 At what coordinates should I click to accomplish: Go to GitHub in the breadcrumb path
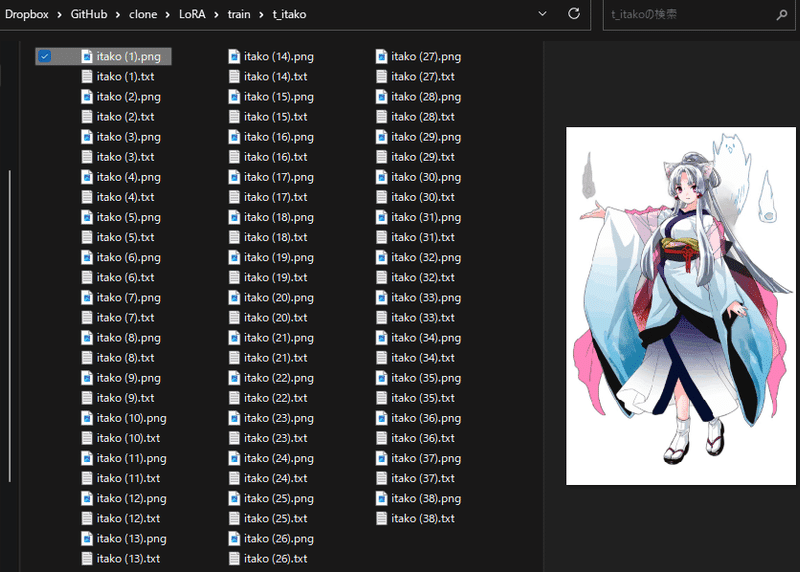pyautogui.click(x=89, y=14)
